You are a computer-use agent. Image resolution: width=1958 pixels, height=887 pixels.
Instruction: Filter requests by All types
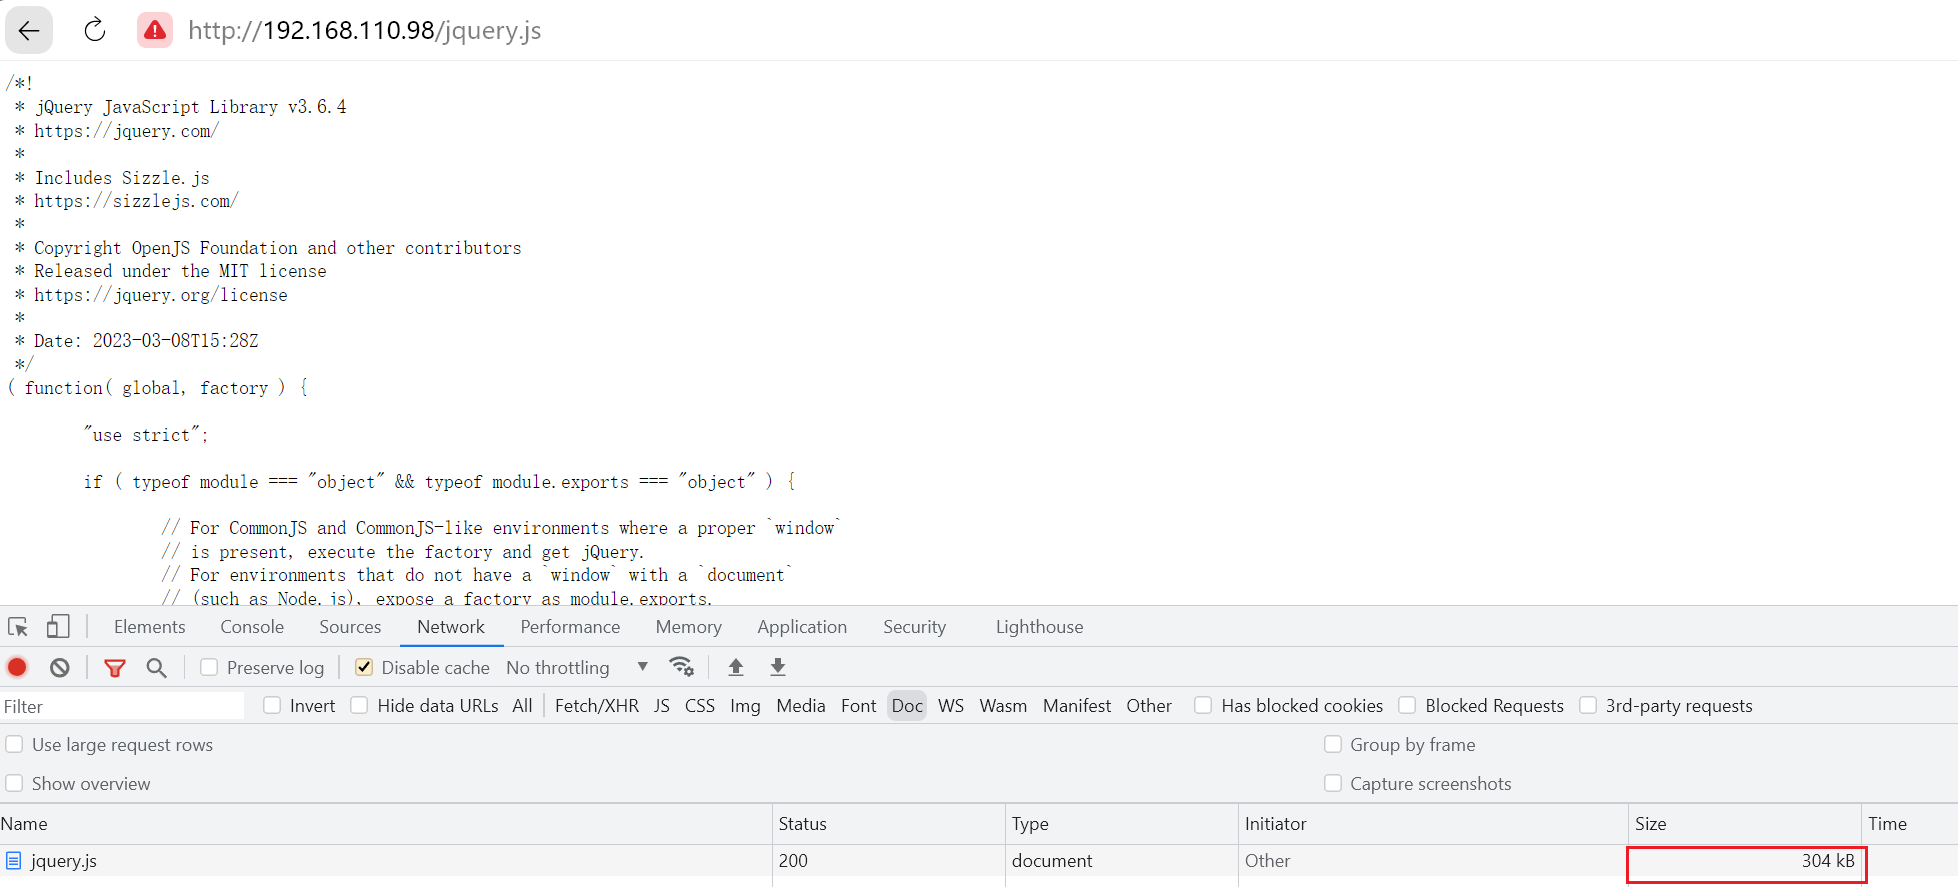point(522,706)
